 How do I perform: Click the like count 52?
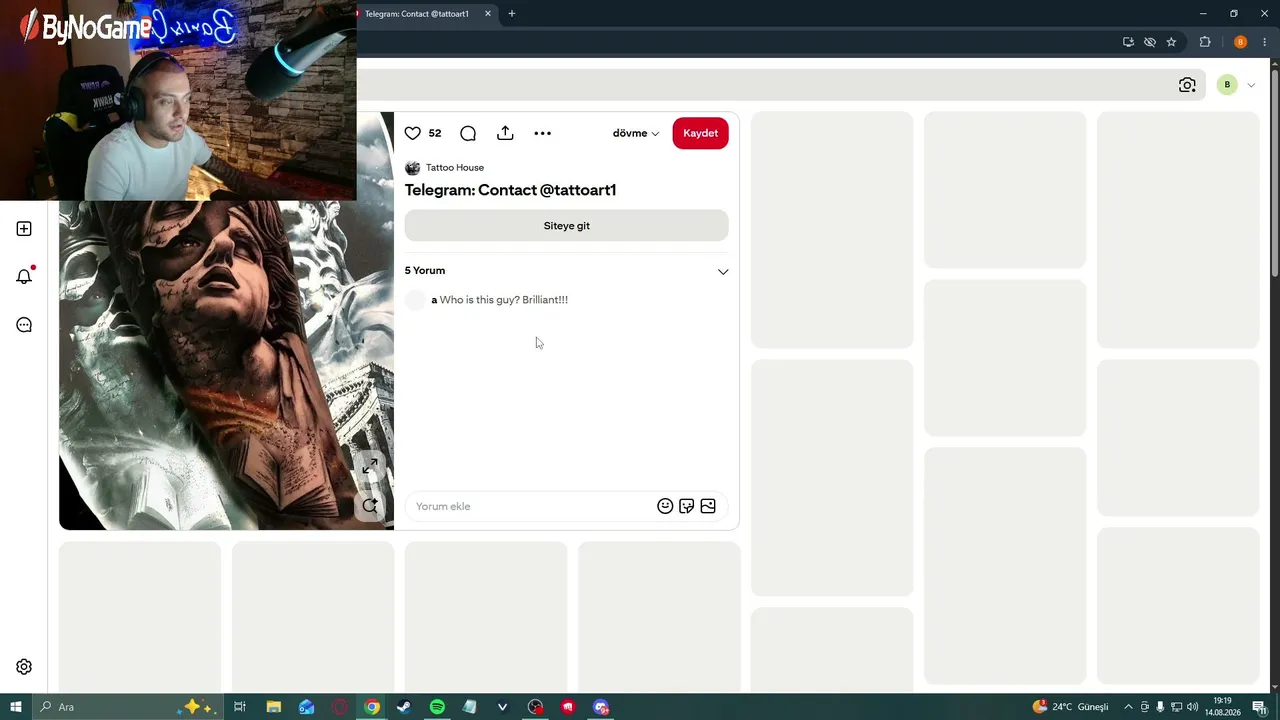[x=435, y=133]
